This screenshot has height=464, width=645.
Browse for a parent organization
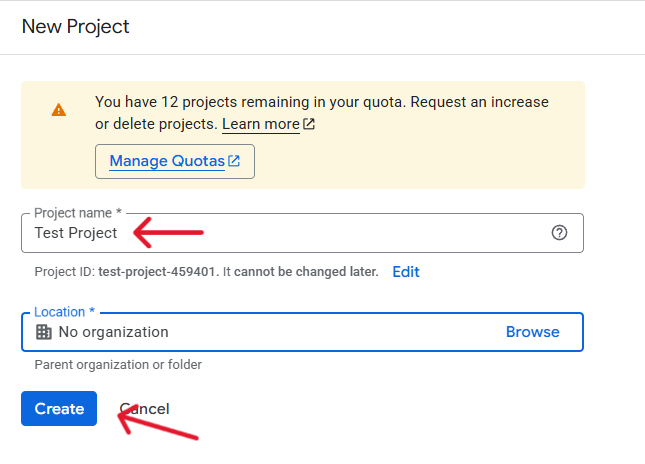532,332
